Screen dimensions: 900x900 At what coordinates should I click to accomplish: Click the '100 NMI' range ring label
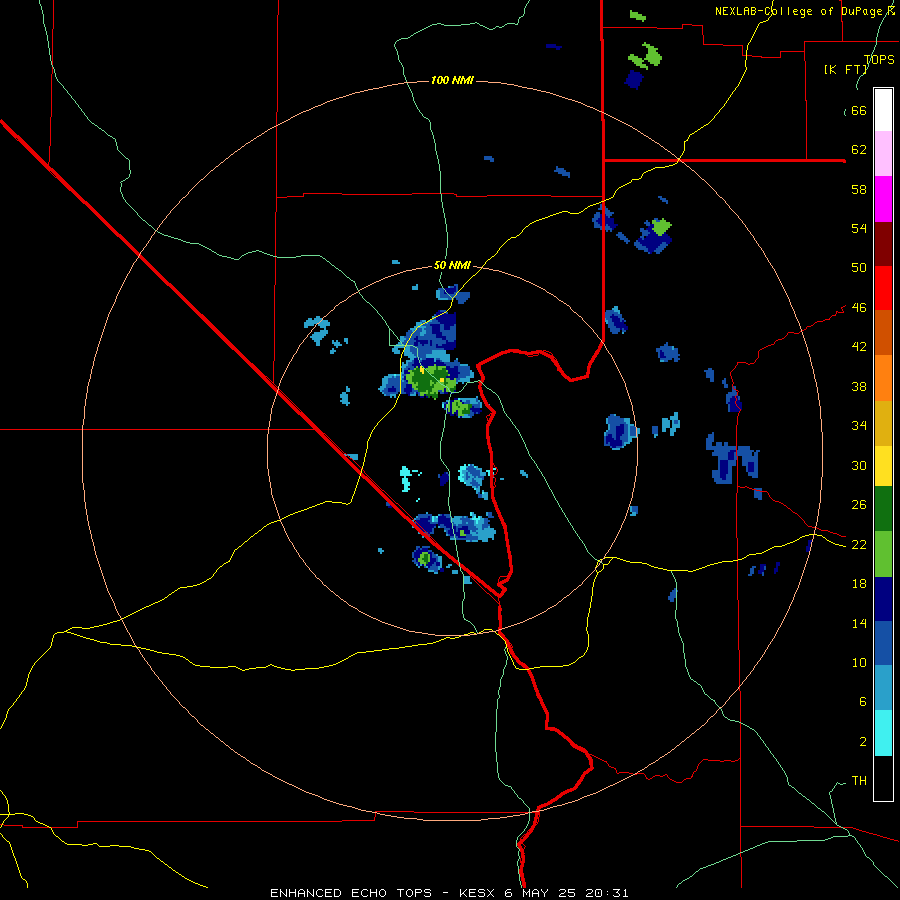(x=452, y=80)
